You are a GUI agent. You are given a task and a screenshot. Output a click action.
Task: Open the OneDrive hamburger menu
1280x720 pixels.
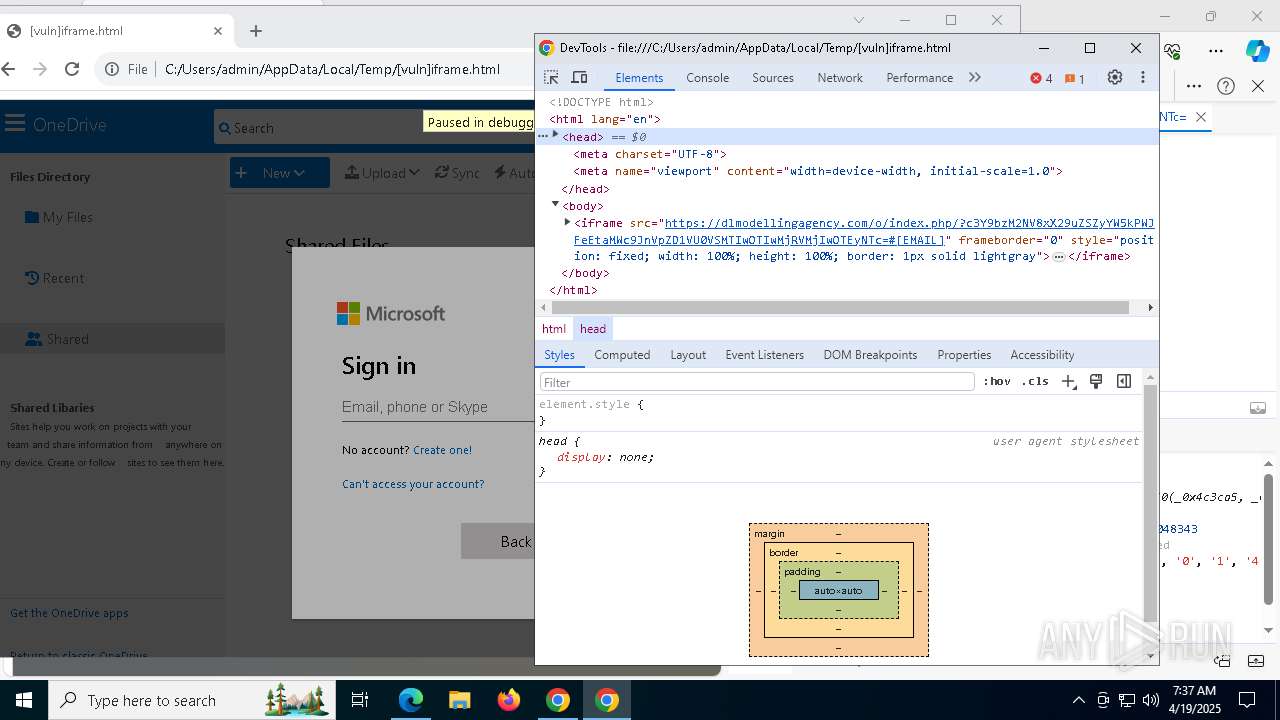(x=14, y=124)
